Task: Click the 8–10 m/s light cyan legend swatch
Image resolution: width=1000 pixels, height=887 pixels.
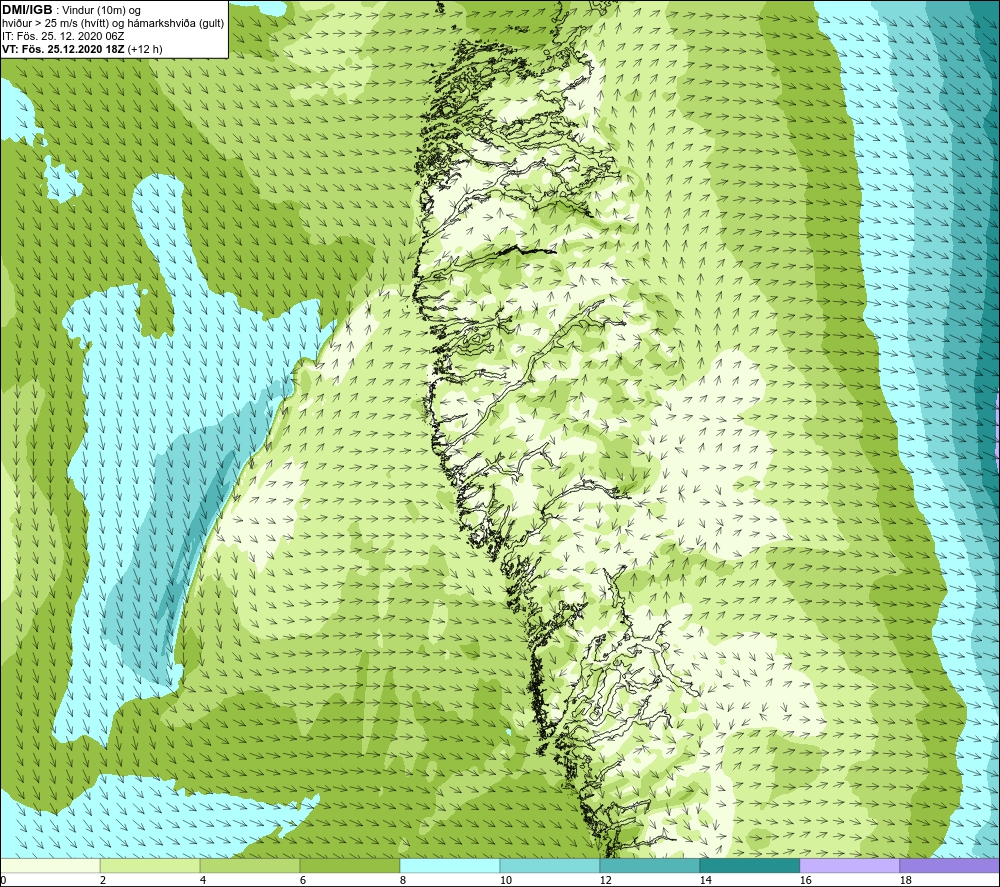Action: click(x=450, y=865)
